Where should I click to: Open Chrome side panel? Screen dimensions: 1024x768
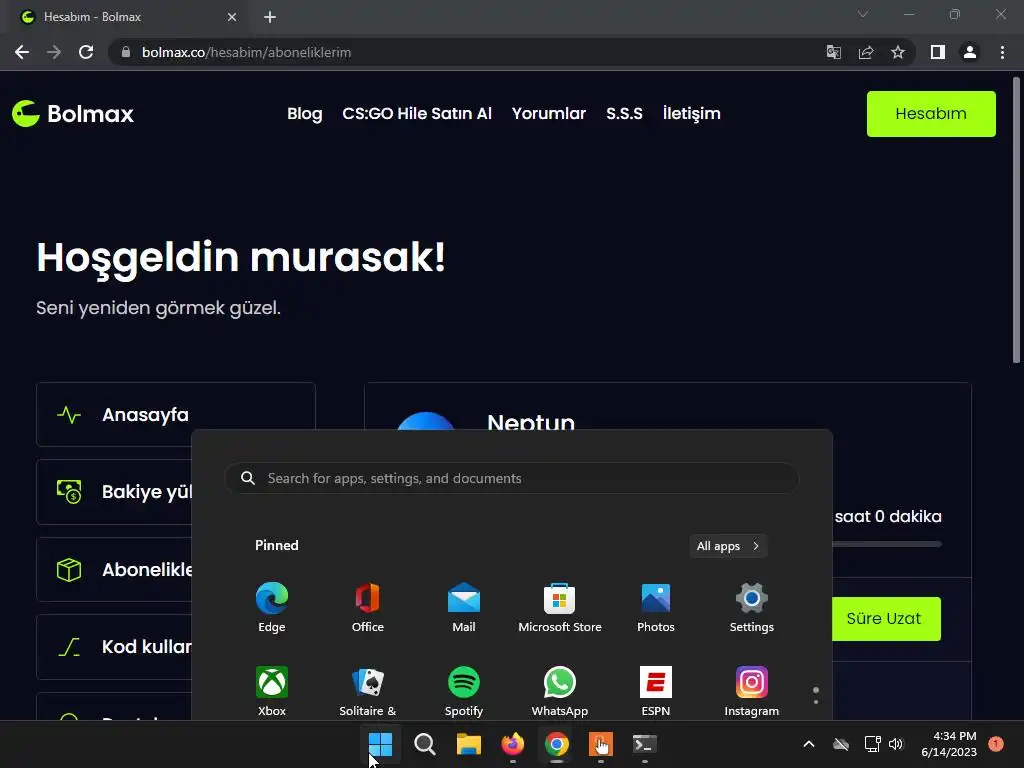coord(938,52)
